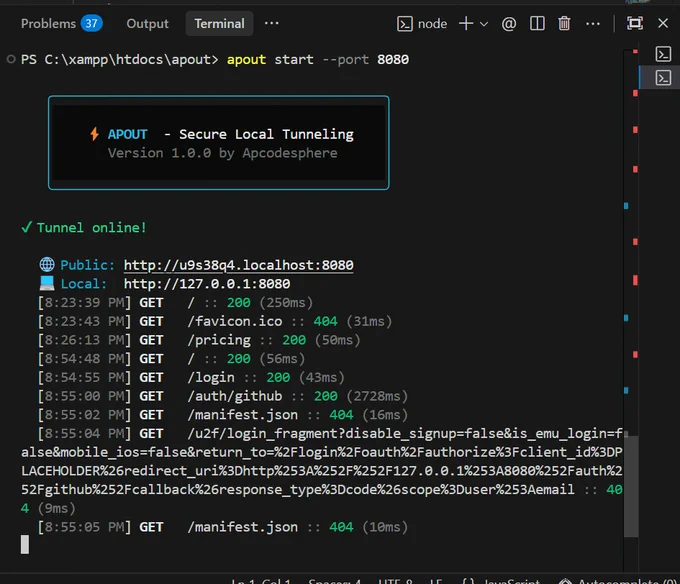Click the 8:23:39 PM GET / log line
The image size is (680, 584).
click(x=175, y=303)
